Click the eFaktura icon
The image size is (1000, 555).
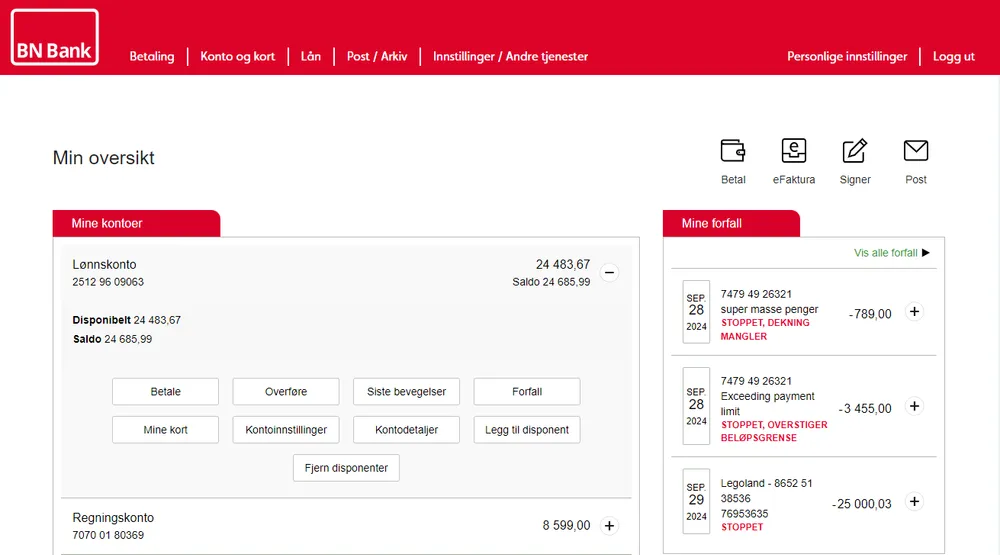click(x=793, y=151)
